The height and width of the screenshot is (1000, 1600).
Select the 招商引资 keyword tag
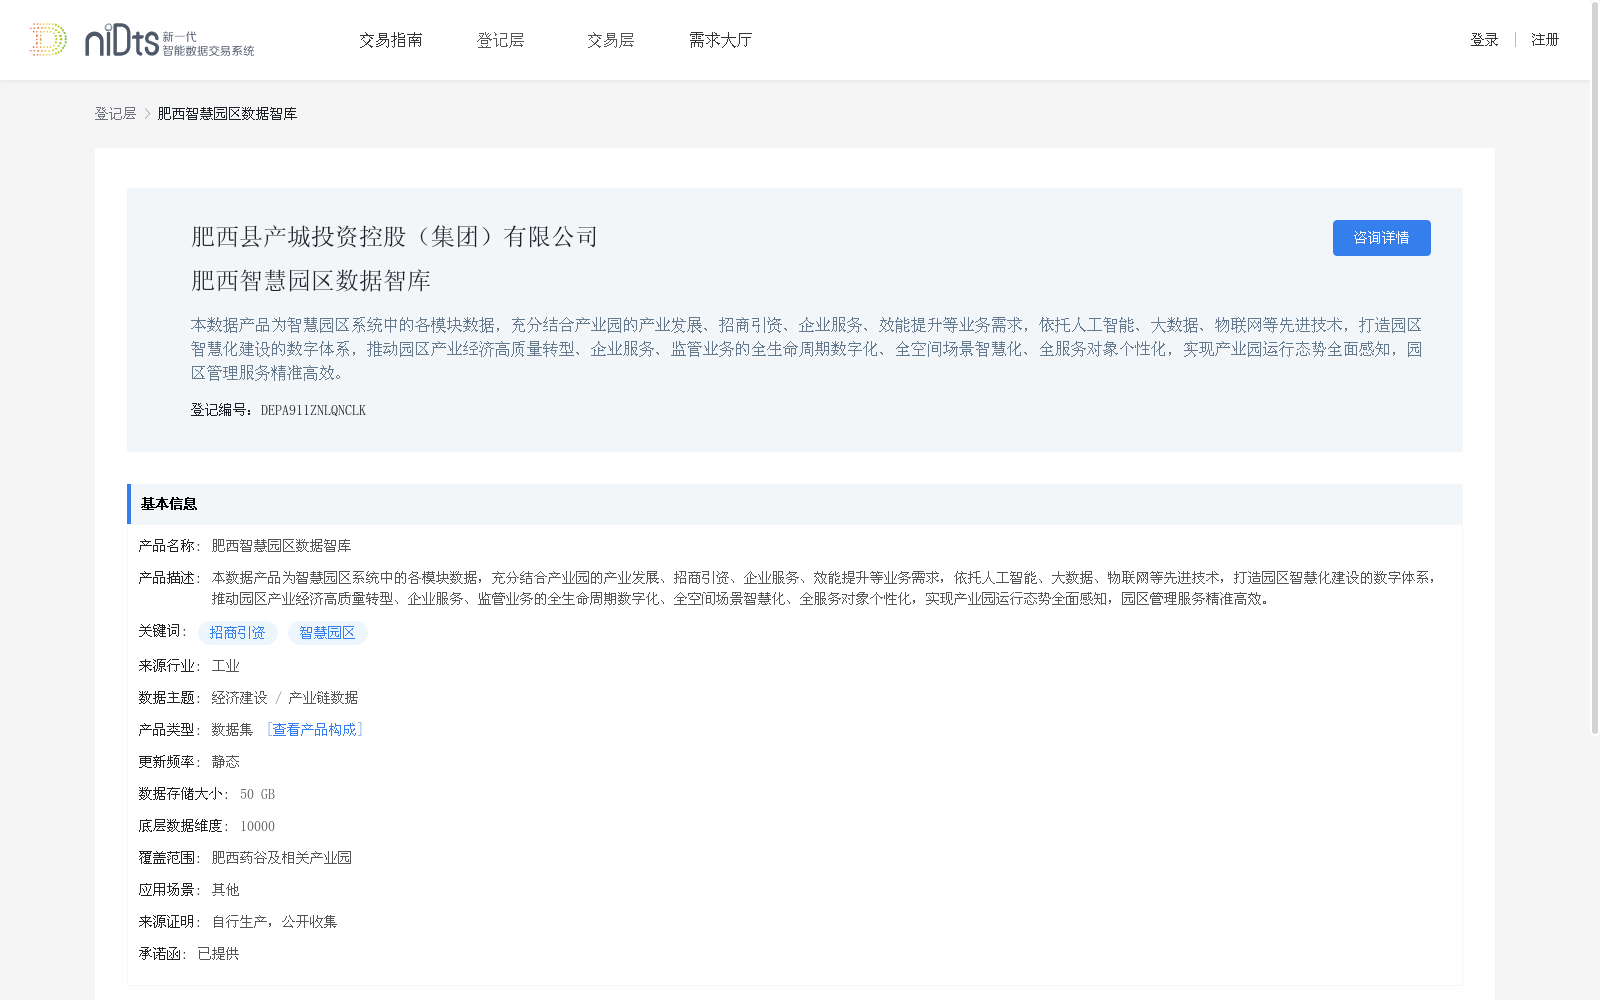pos(238,633)
